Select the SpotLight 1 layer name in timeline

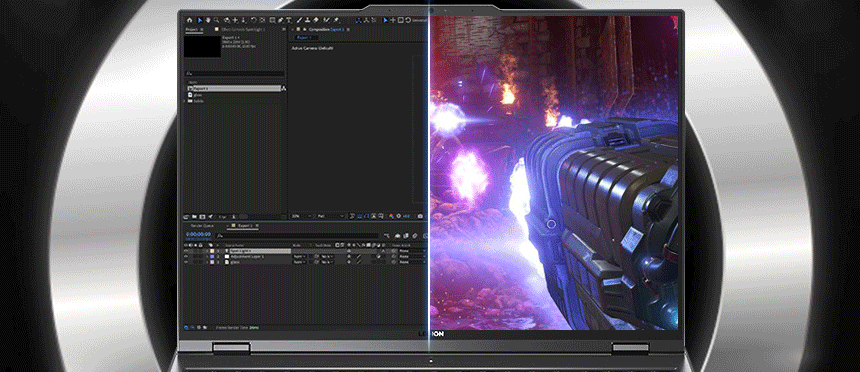(261, 251)
